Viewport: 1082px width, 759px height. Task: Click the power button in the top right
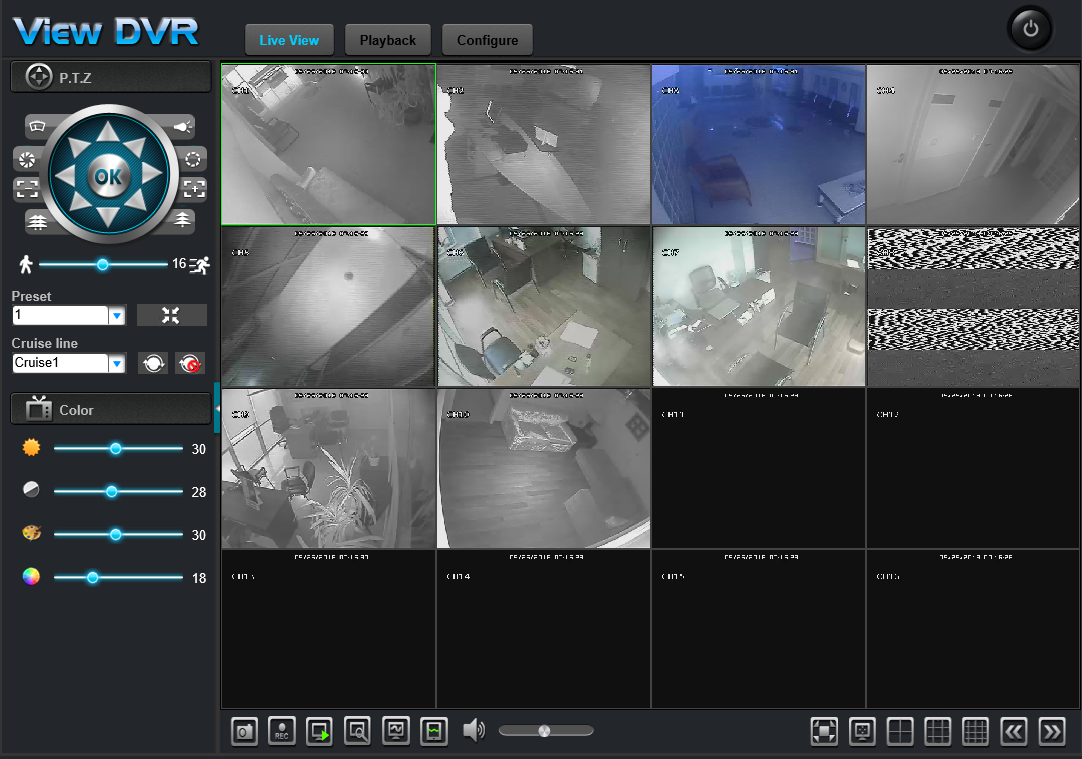1030,29
